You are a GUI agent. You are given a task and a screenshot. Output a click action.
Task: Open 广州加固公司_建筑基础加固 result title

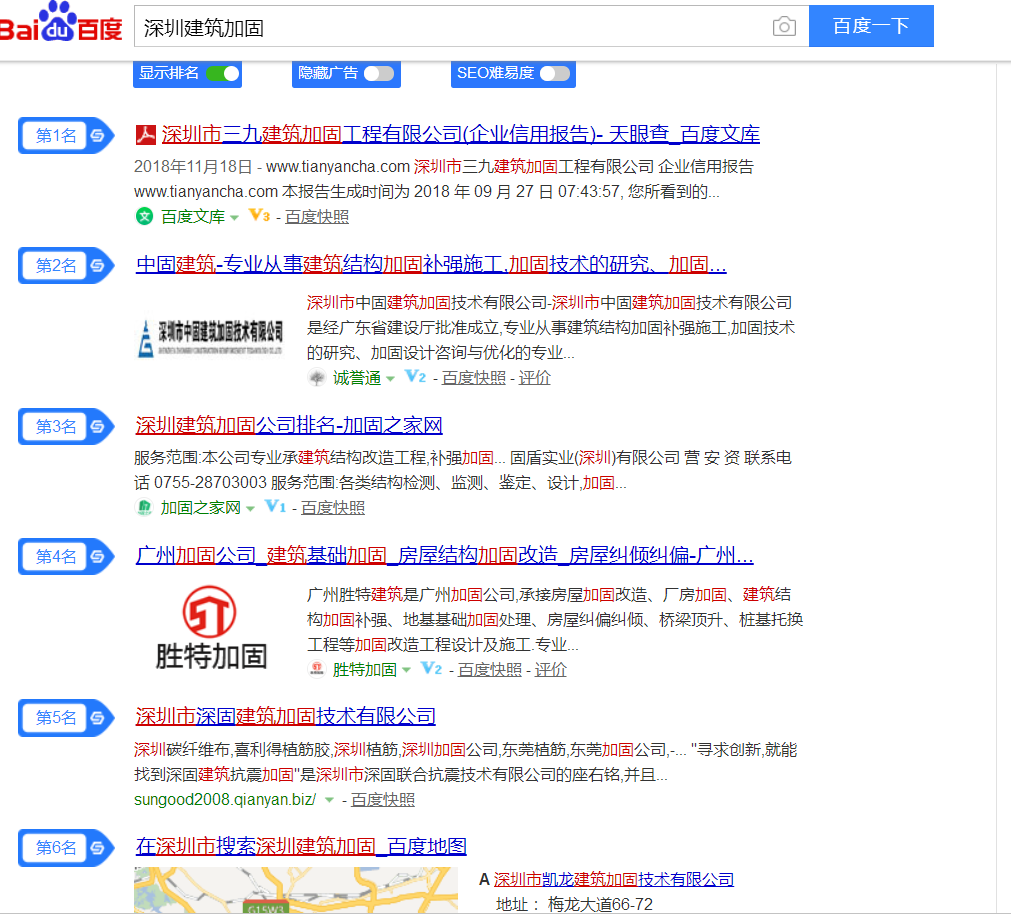click(445, 555)
